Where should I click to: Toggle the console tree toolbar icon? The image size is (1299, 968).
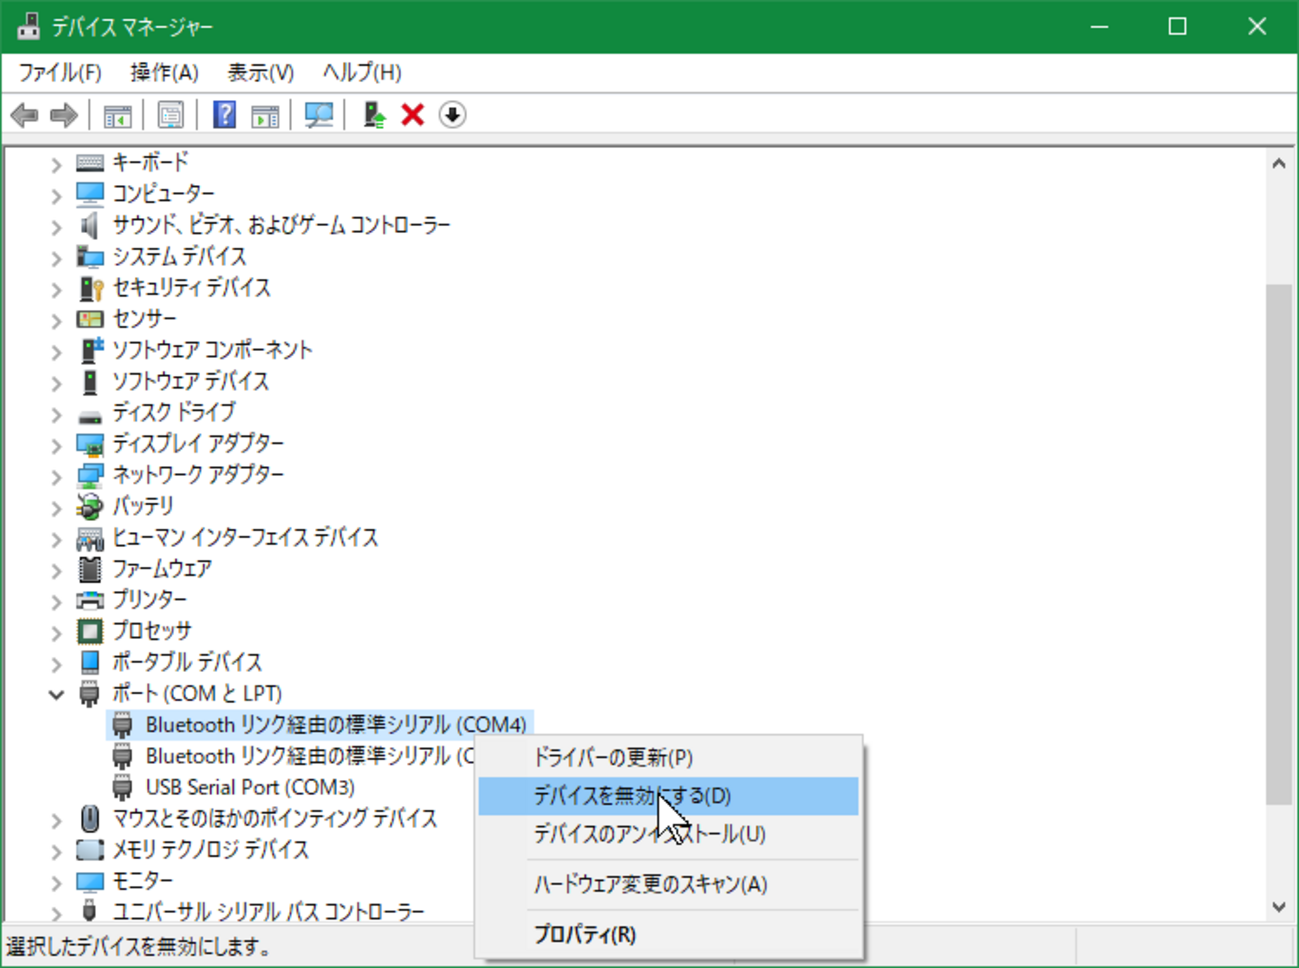pos(117,115)
